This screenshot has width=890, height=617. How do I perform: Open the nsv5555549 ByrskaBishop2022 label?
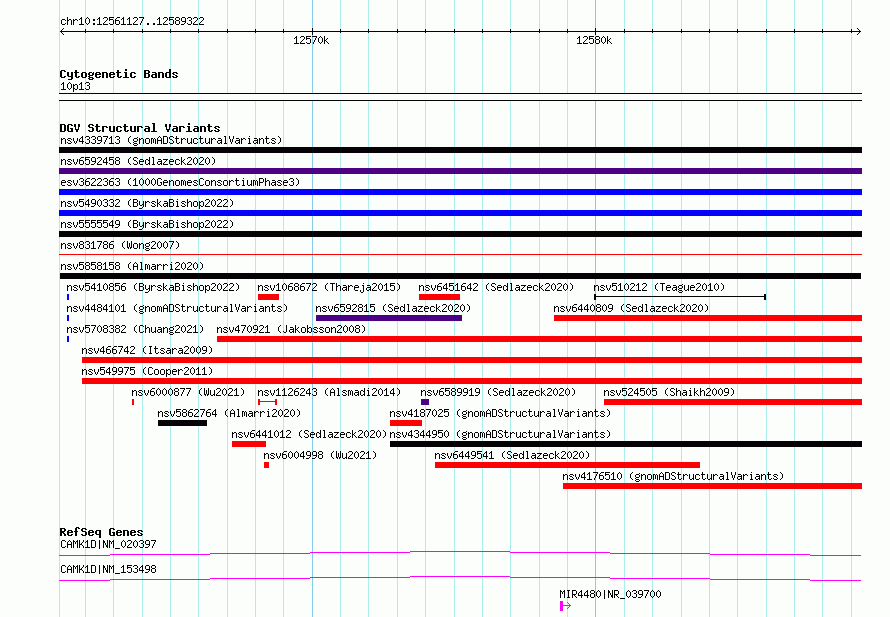147,224
